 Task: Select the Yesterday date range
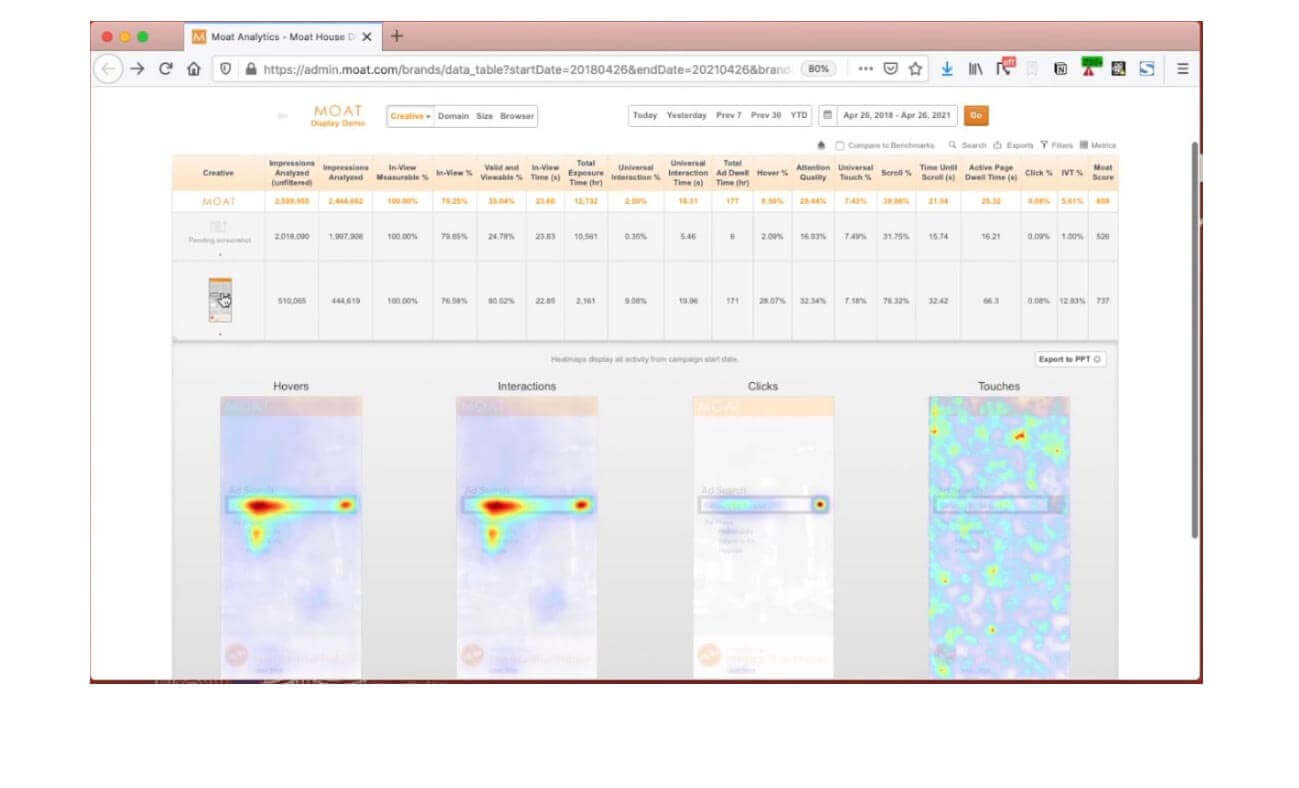point(687,115)
